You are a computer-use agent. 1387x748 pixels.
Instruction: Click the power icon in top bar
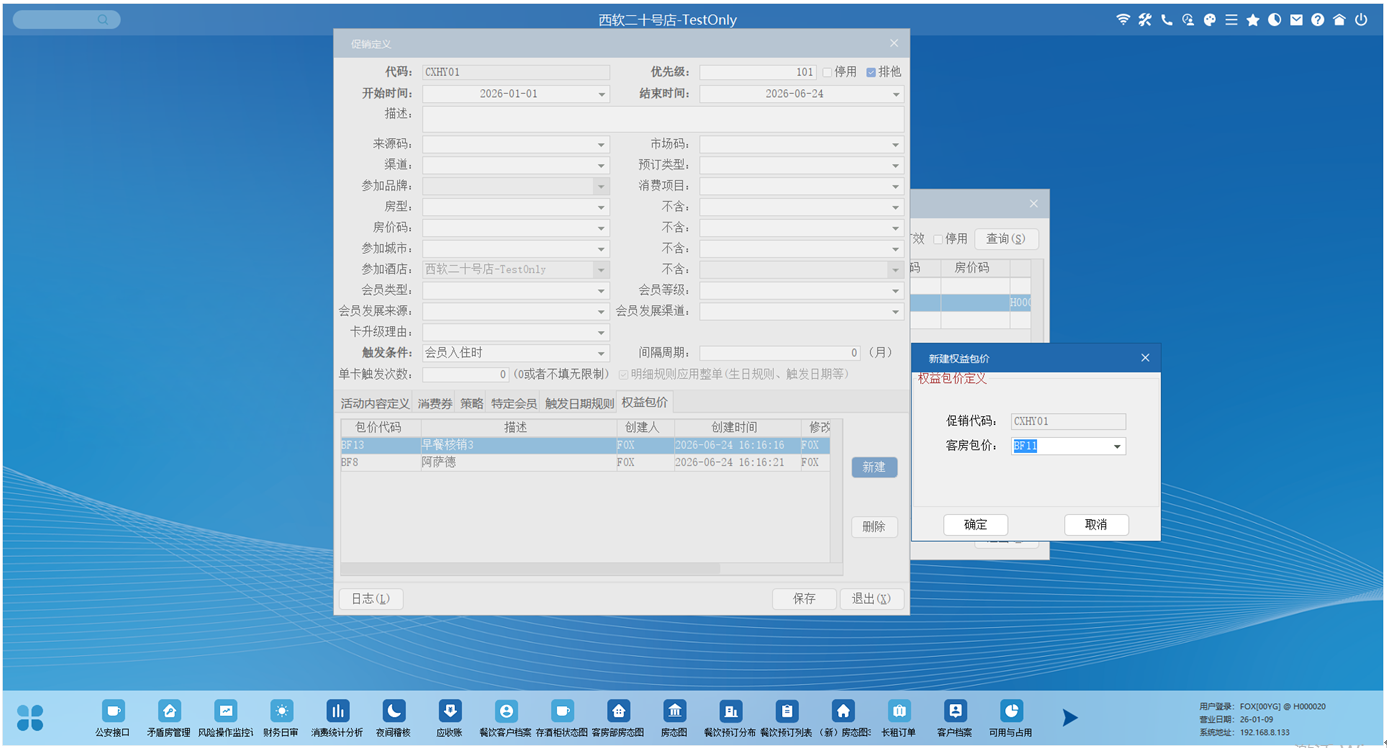pos(1361,19)
